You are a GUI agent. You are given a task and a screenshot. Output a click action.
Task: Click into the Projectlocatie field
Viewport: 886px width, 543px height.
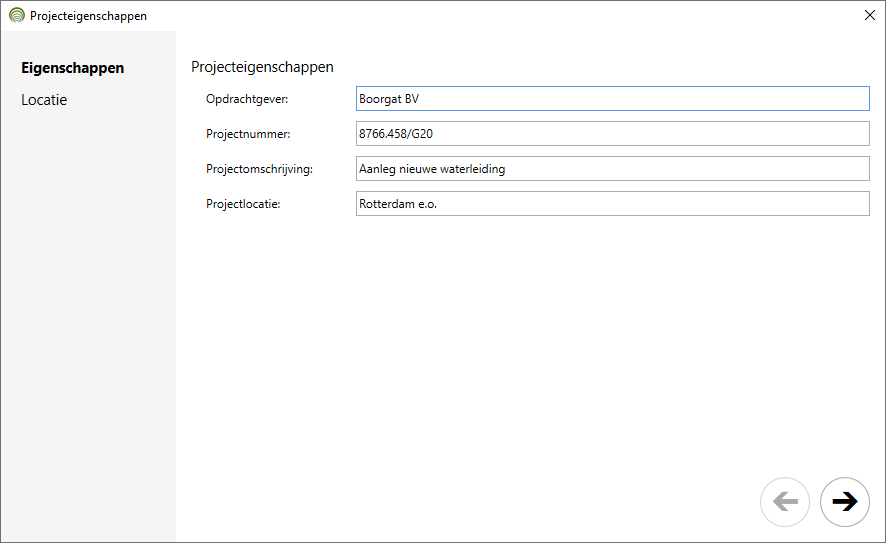pyautogui.click(x=613, y=204)
